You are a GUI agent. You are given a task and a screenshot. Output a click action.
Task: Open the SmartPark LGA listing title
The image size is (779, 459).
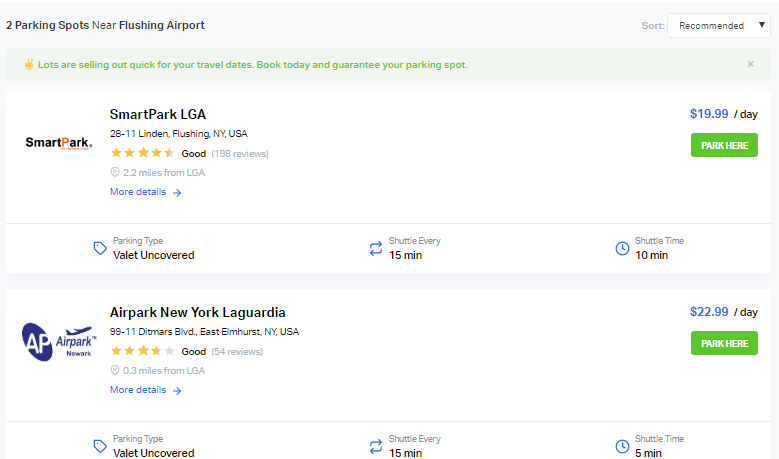click(x=157, y=114)
